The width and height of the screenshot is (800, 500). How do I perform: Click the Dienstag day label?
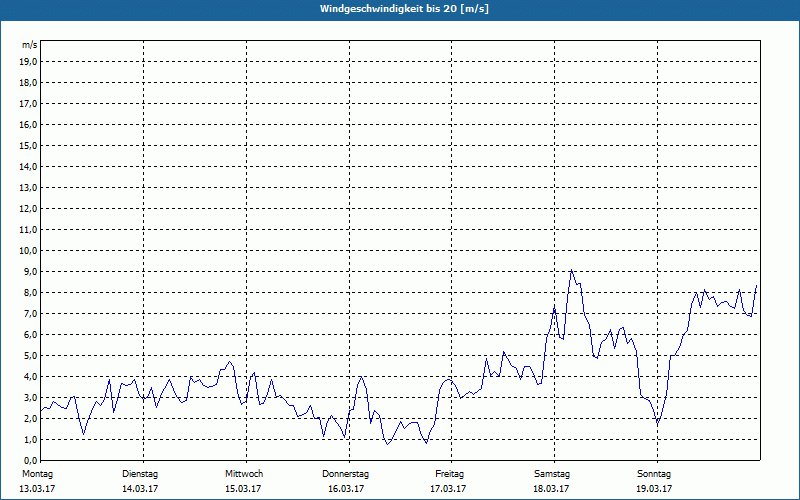tap(140, 474)
